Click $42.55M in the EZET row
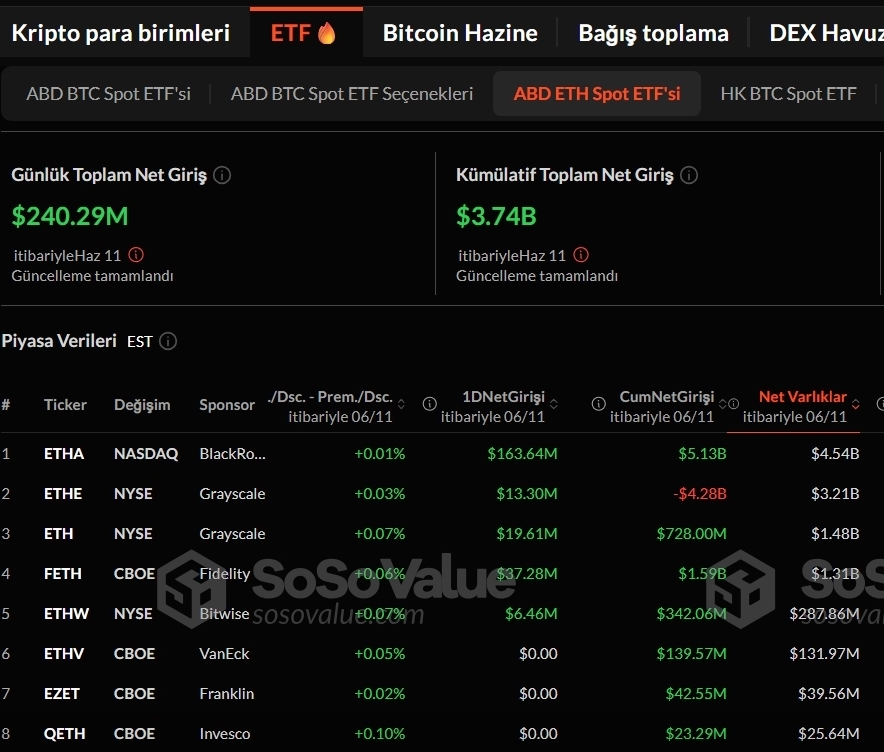This screenshot has height=752, width=884. pos(696,694)
